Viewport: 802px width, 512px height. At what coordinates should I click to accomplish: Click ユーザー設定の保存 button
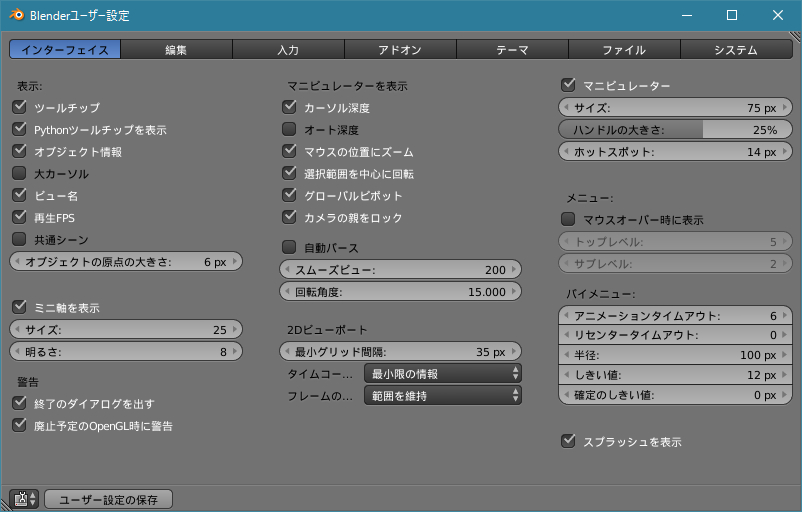click(108, 499)
